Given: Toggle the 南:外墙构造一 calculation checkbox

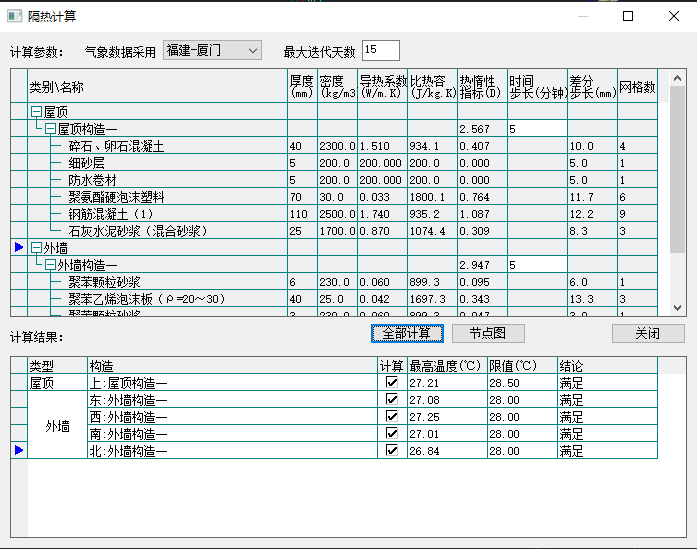Looking at the screenshot, I should point(392,434).
